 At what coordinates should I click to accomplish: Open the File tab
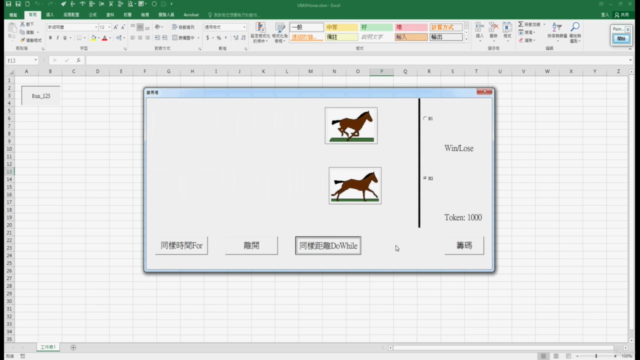(x=13, y=15)
